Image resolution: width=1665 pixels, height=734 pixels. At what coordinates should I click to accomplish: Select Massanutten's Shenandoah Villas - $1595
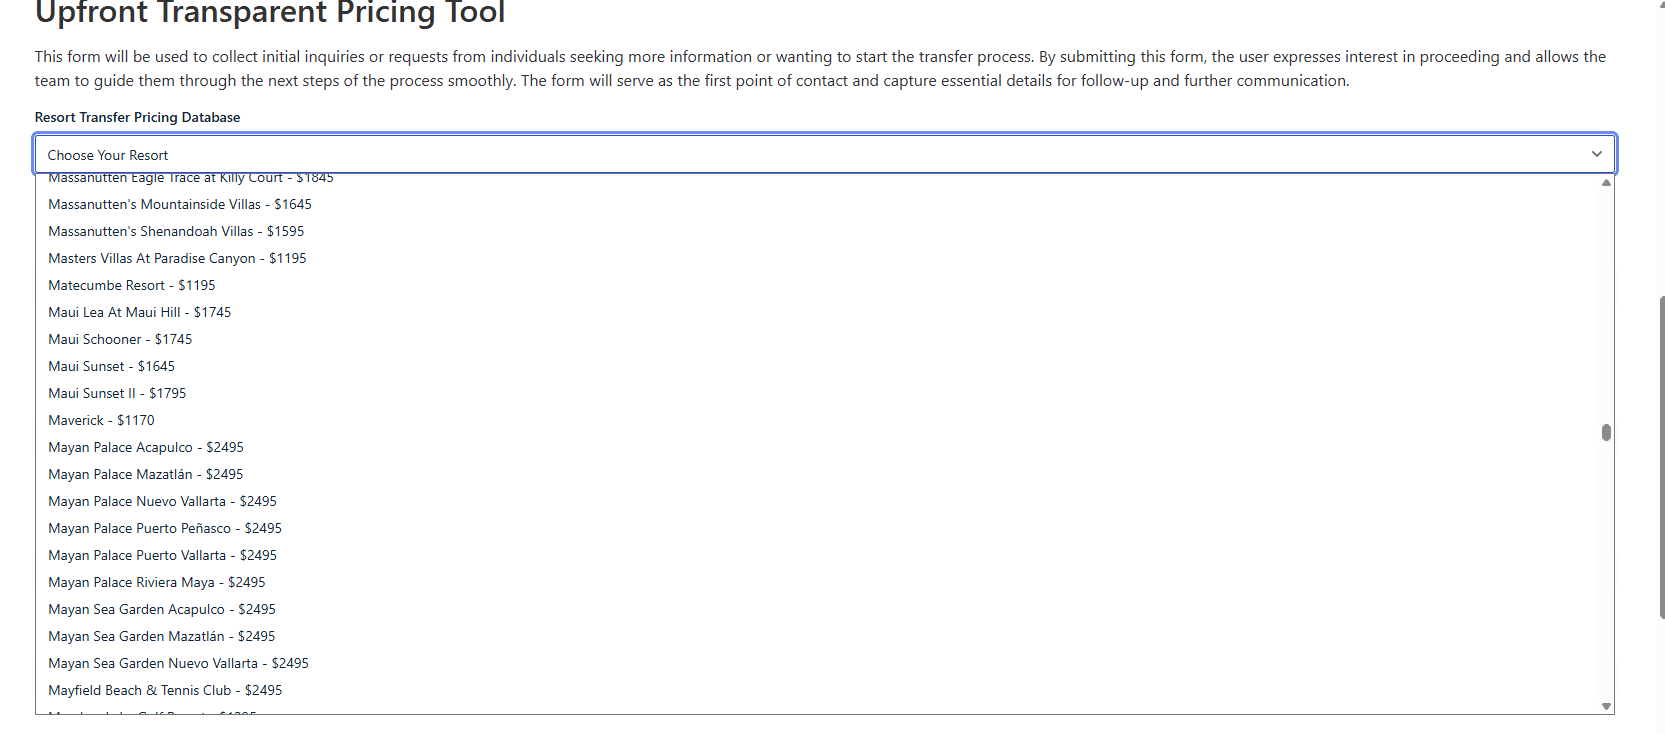pos(176,231)
